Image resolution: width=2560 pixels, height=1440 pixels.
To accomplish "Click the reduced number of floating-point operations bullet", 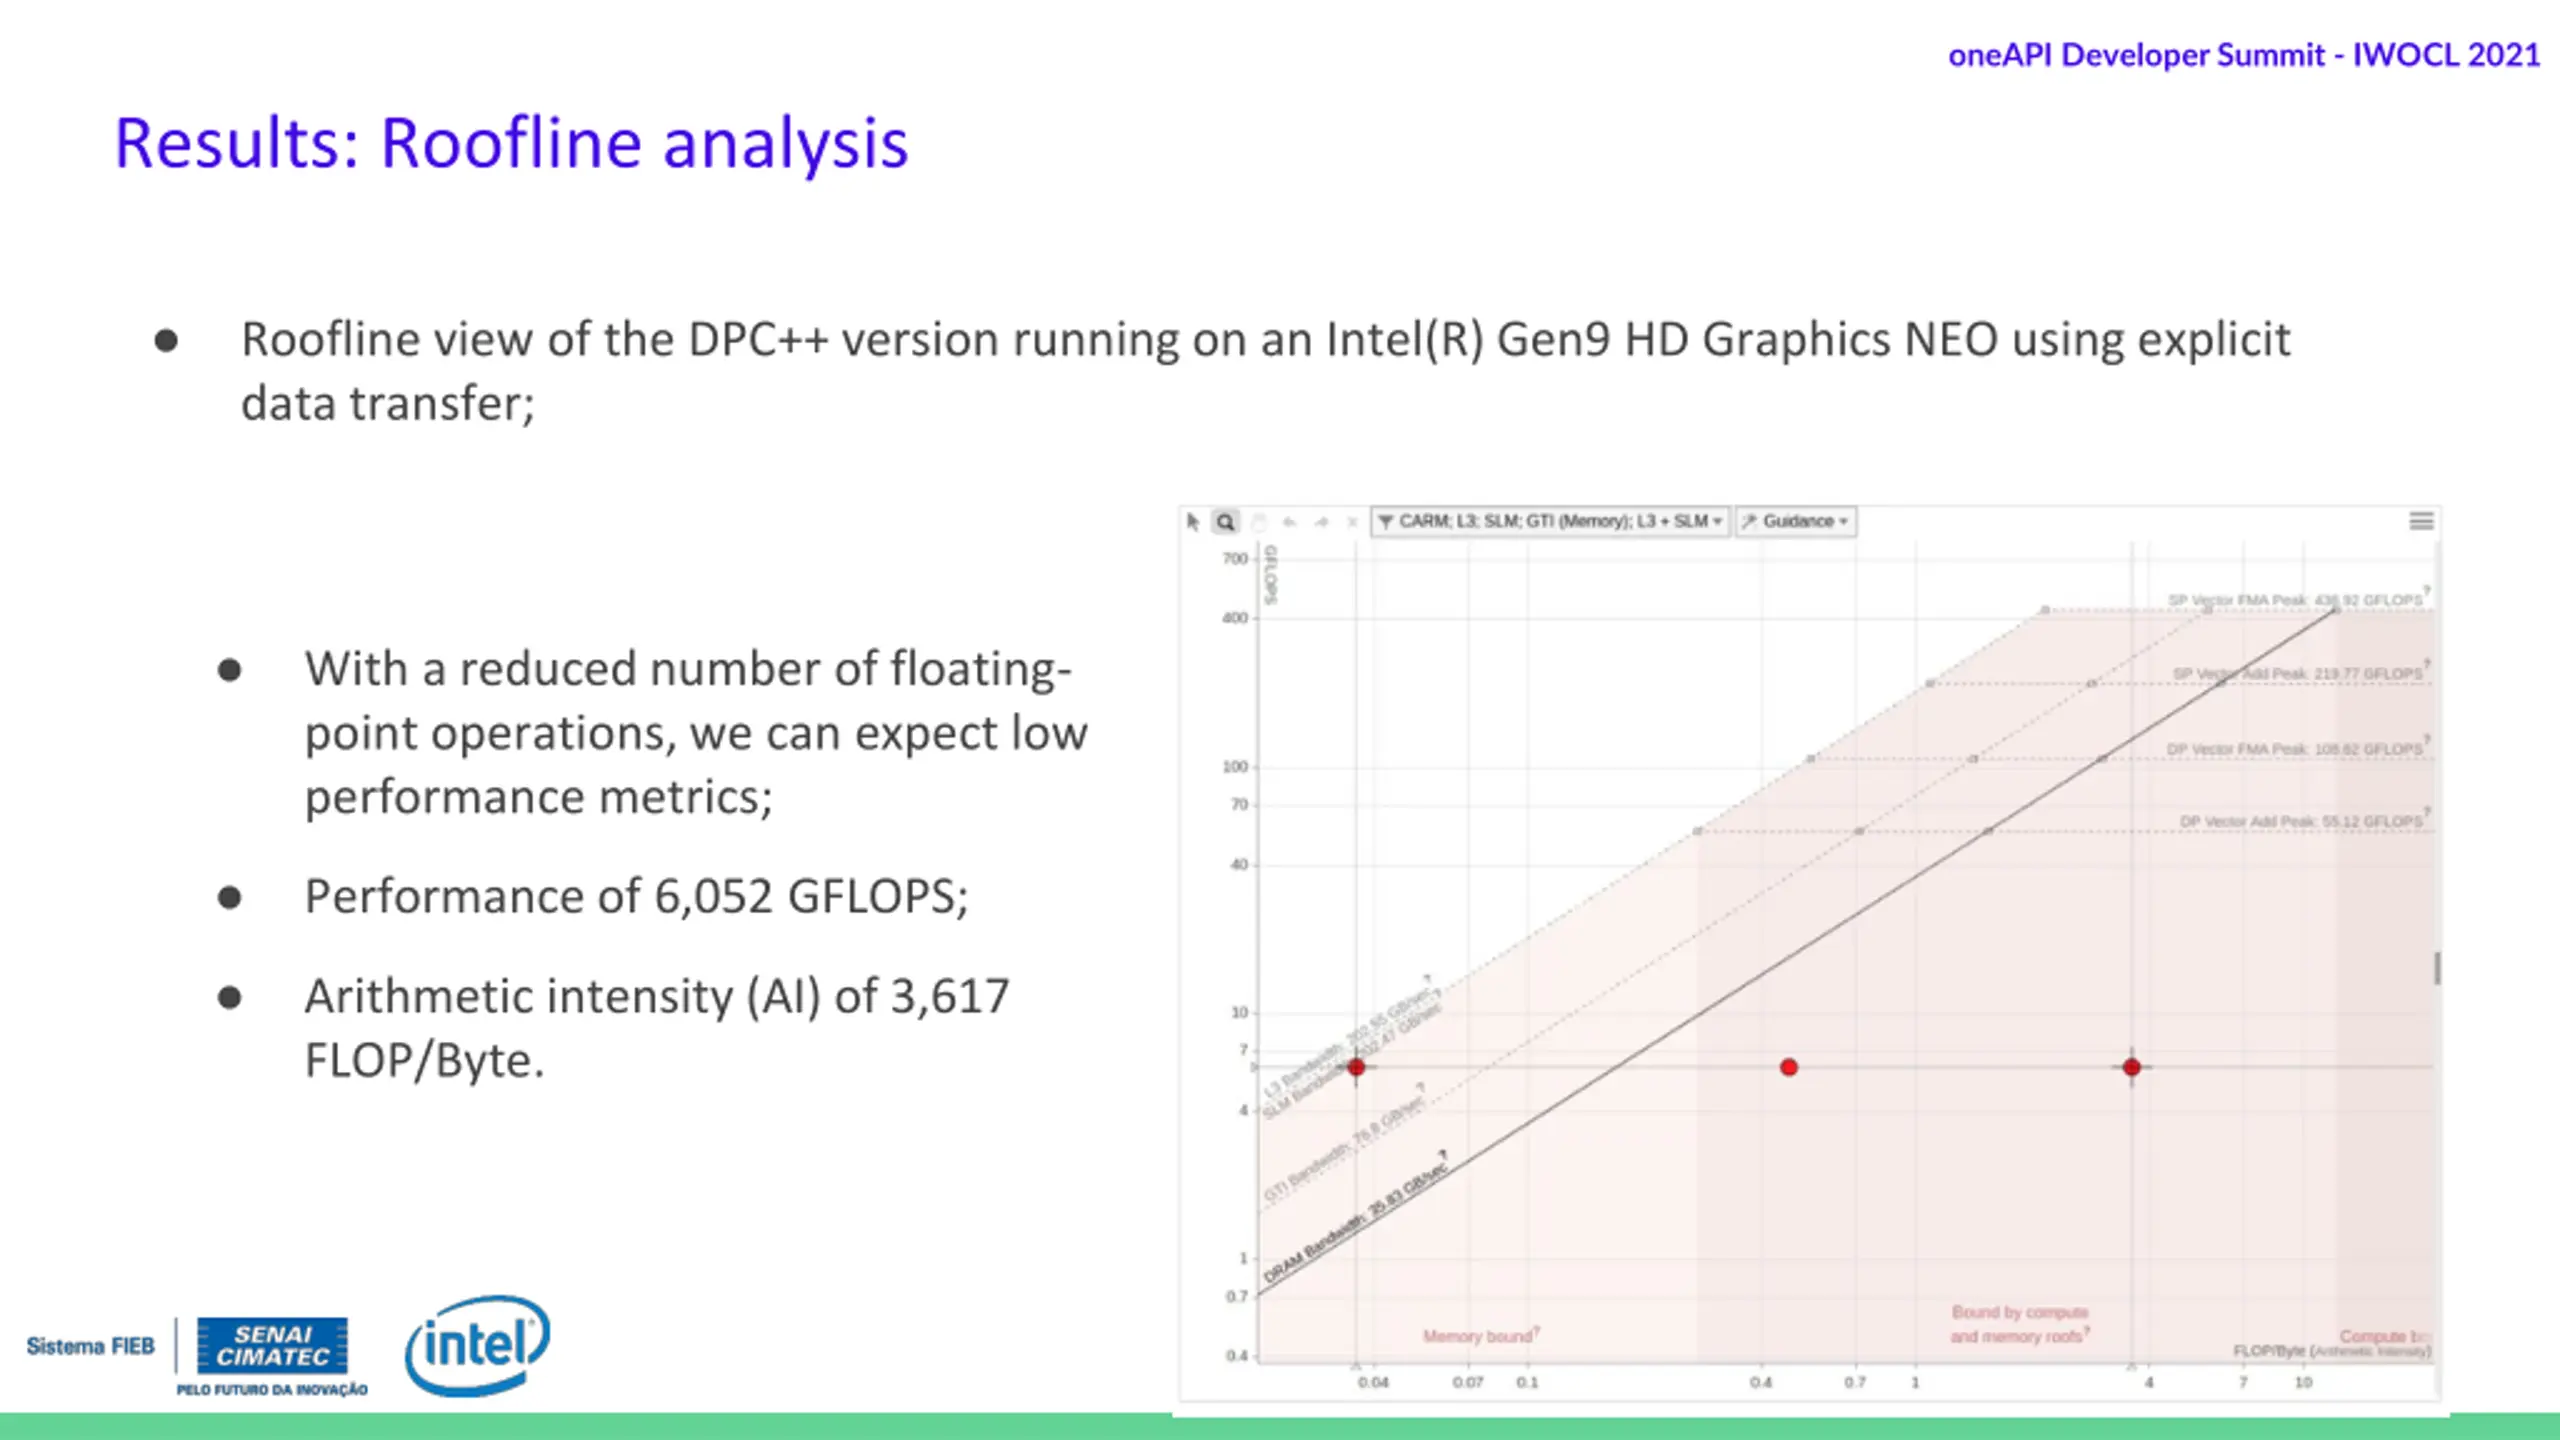I will click(696, 733).
